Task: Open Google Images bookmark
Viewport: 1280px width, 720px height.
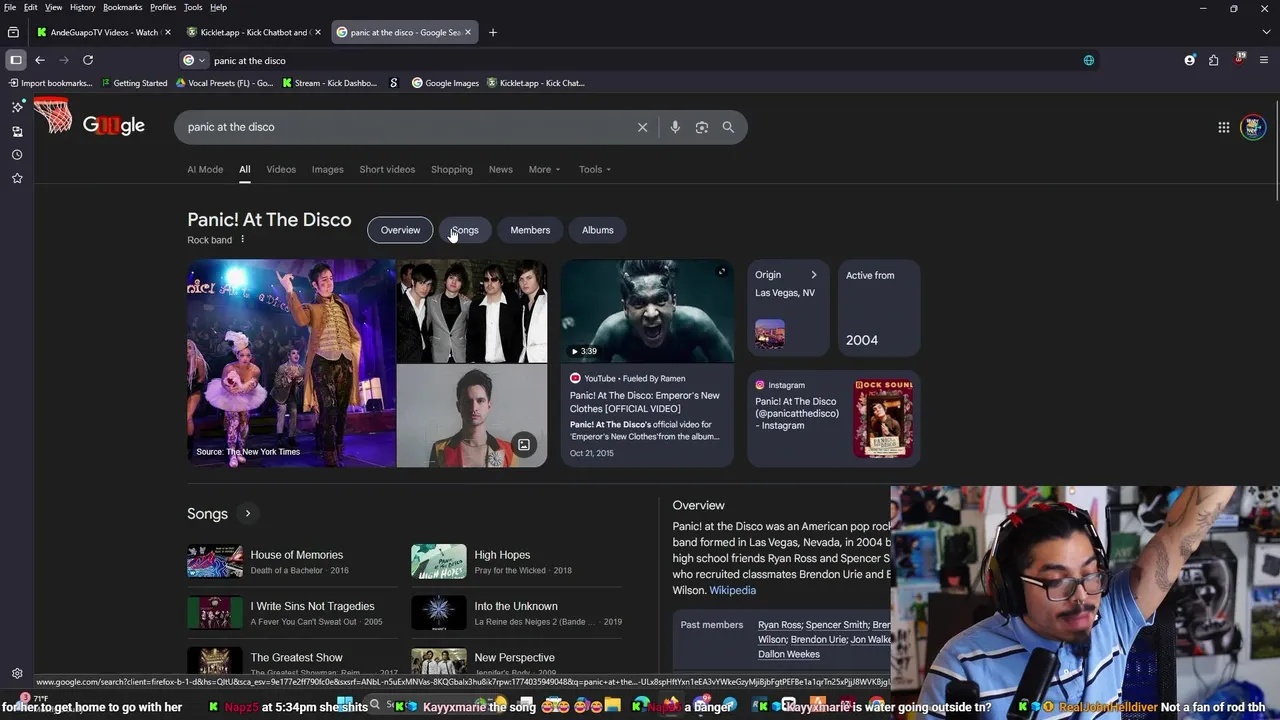Action: pyautogui.click(x=446, y=83)
